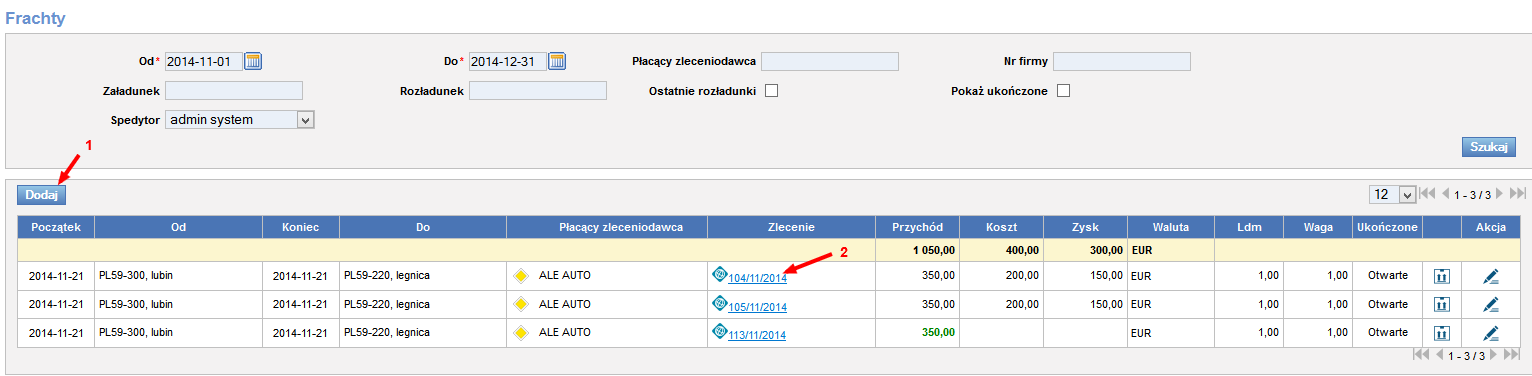Open order link 105/11/2014

757,307
